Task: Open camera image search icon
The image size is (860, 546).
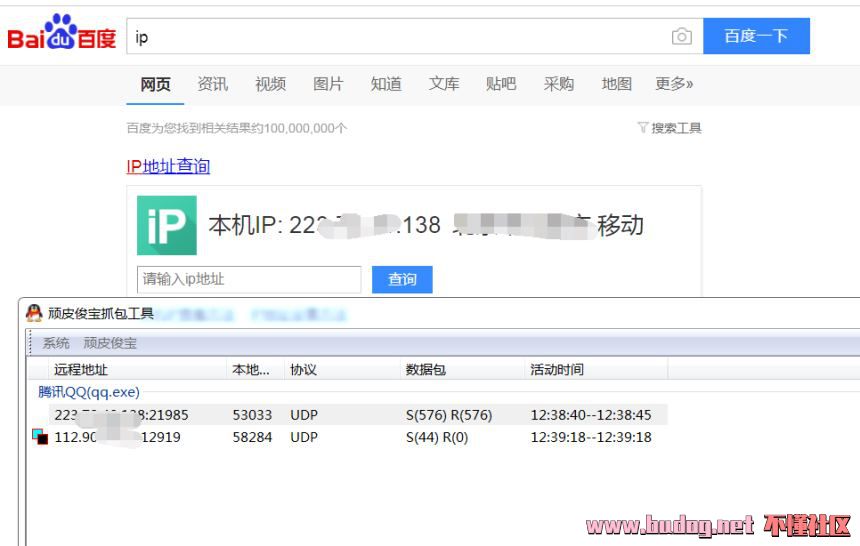Action: (681, 37)
